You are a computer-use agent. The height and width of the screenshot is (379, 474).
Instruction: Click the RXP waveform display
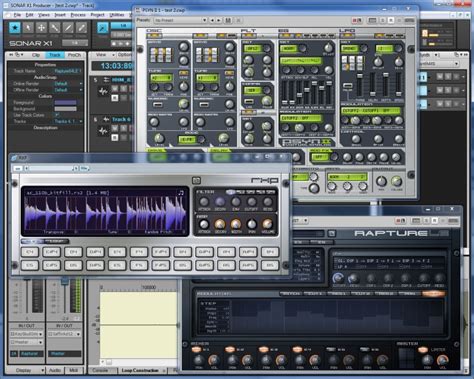pos(105,212)
